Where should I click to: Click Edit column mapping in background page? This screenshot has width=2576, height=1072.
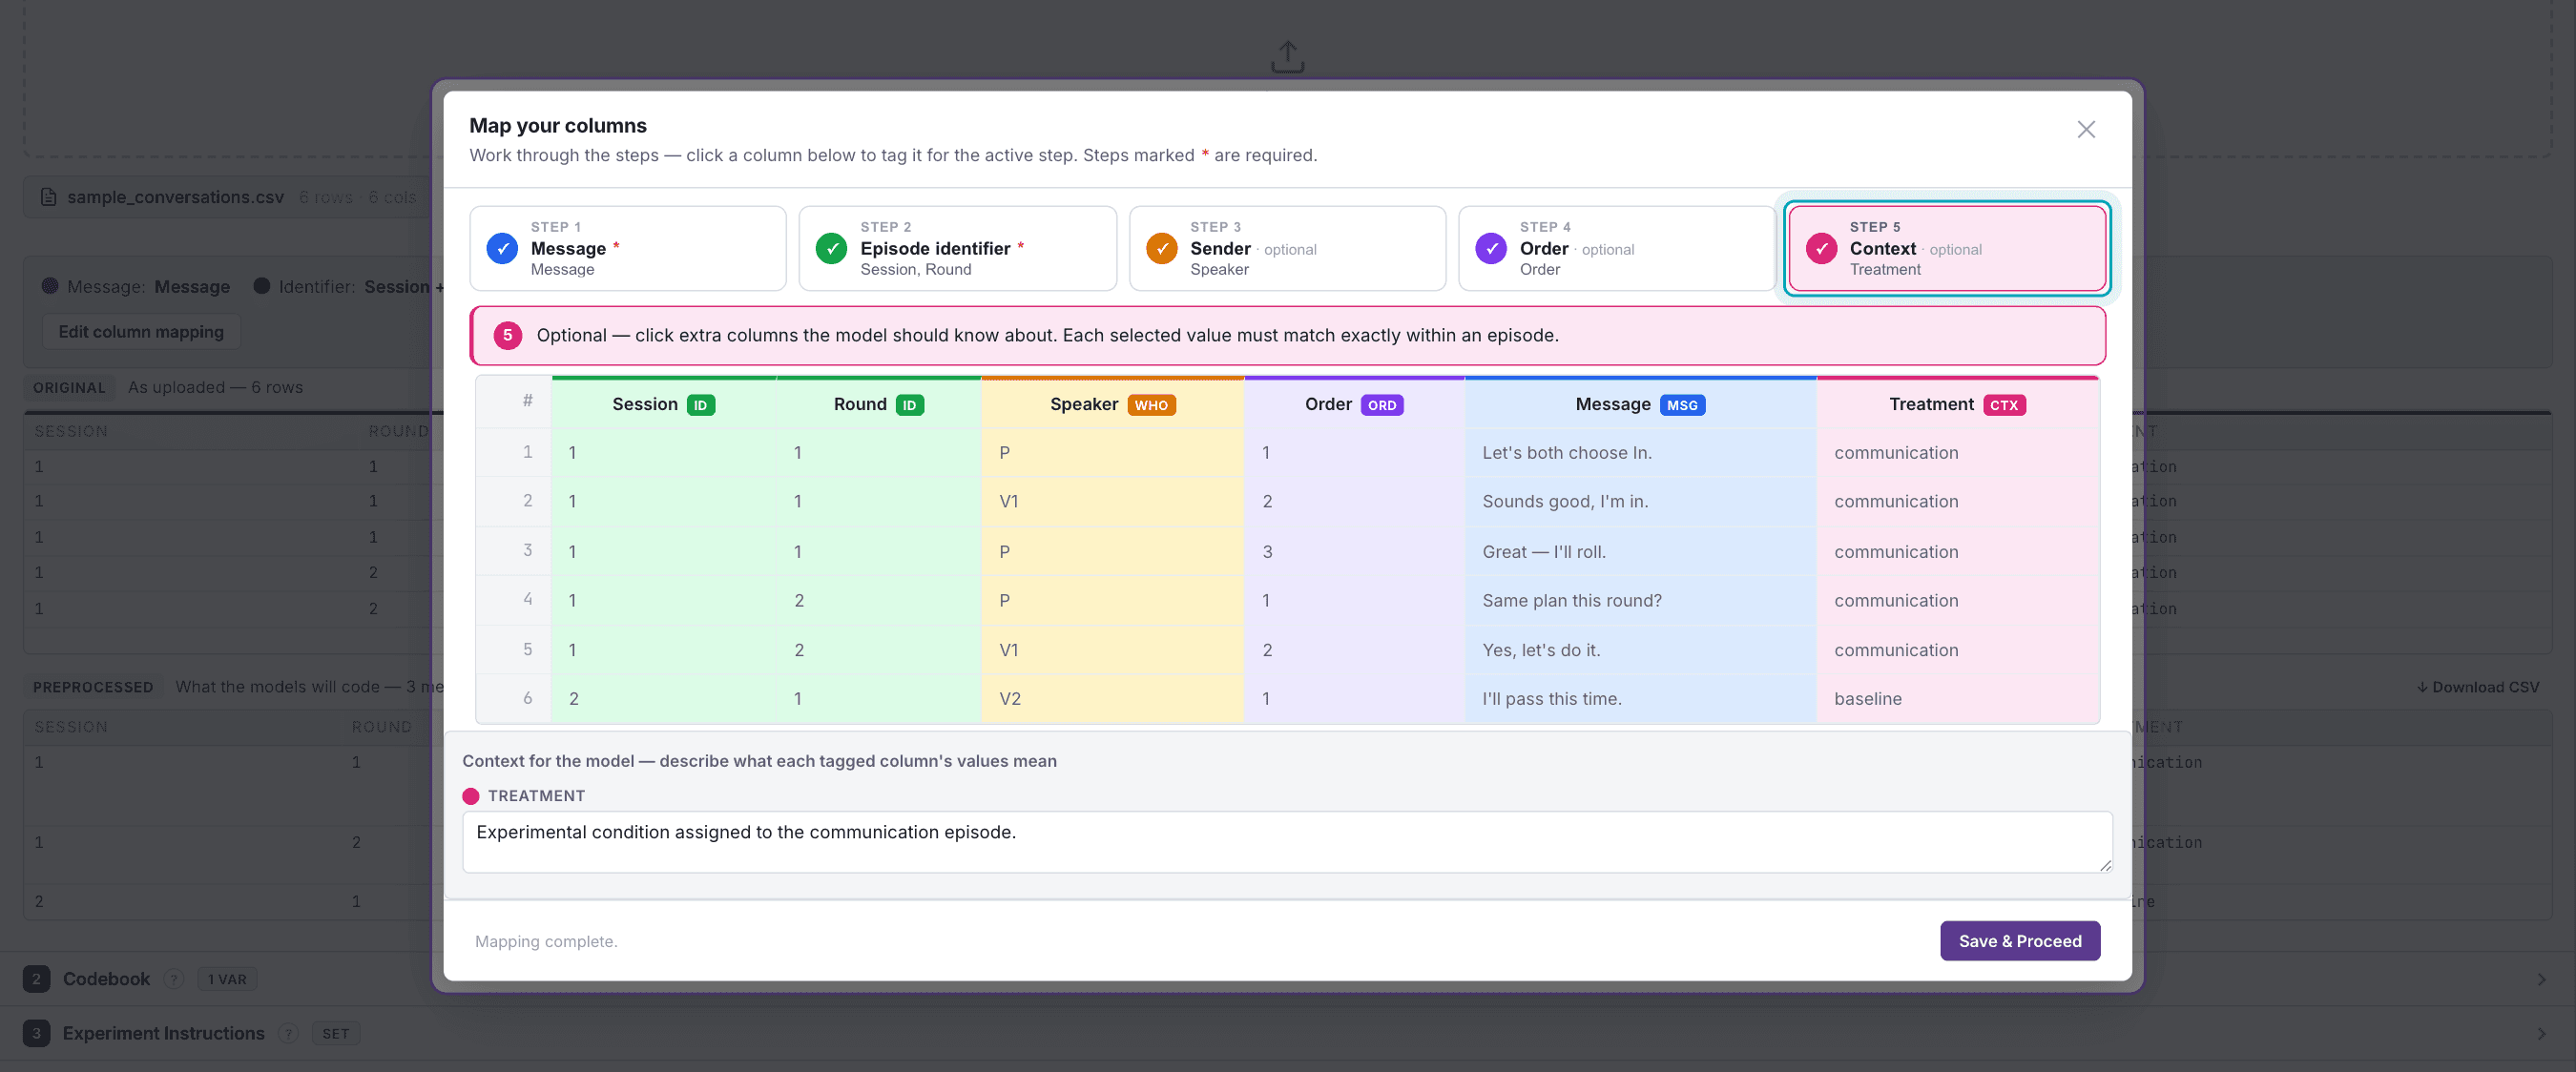(x=141, y=331)
